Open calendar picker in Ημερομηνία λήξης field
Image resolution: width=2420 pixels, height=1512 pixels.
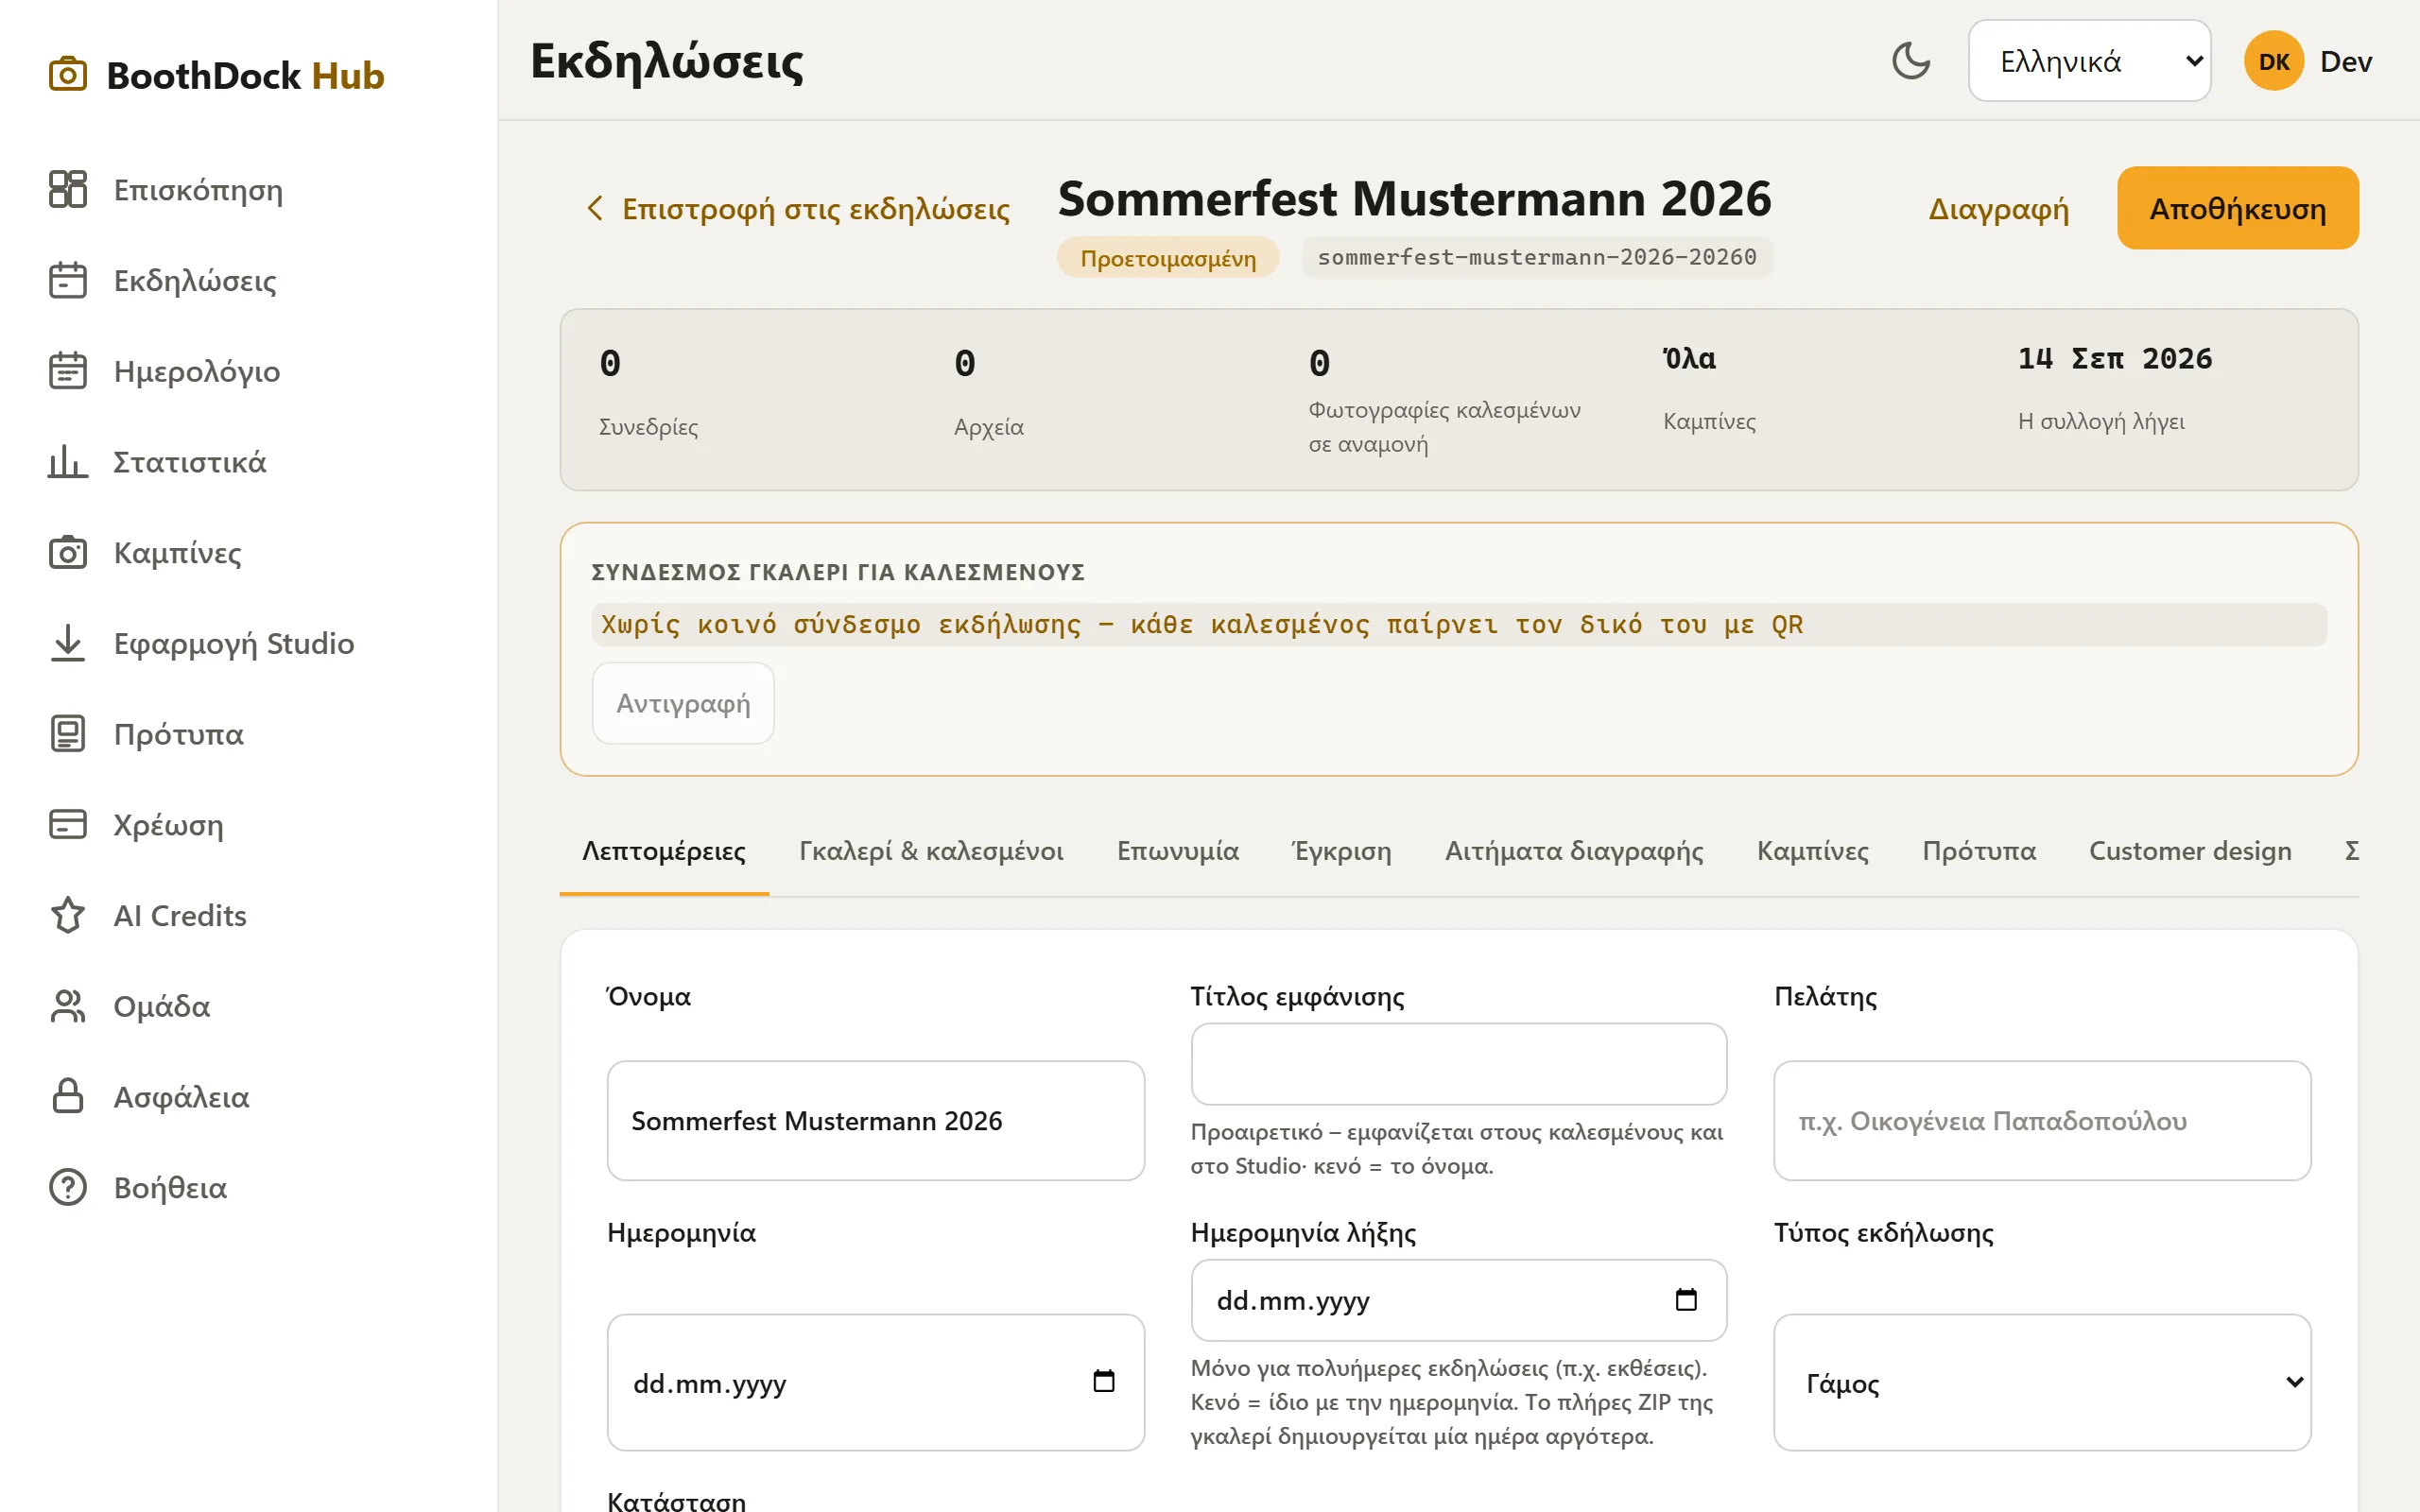pyautogui.click(x=1686, y=1300)
